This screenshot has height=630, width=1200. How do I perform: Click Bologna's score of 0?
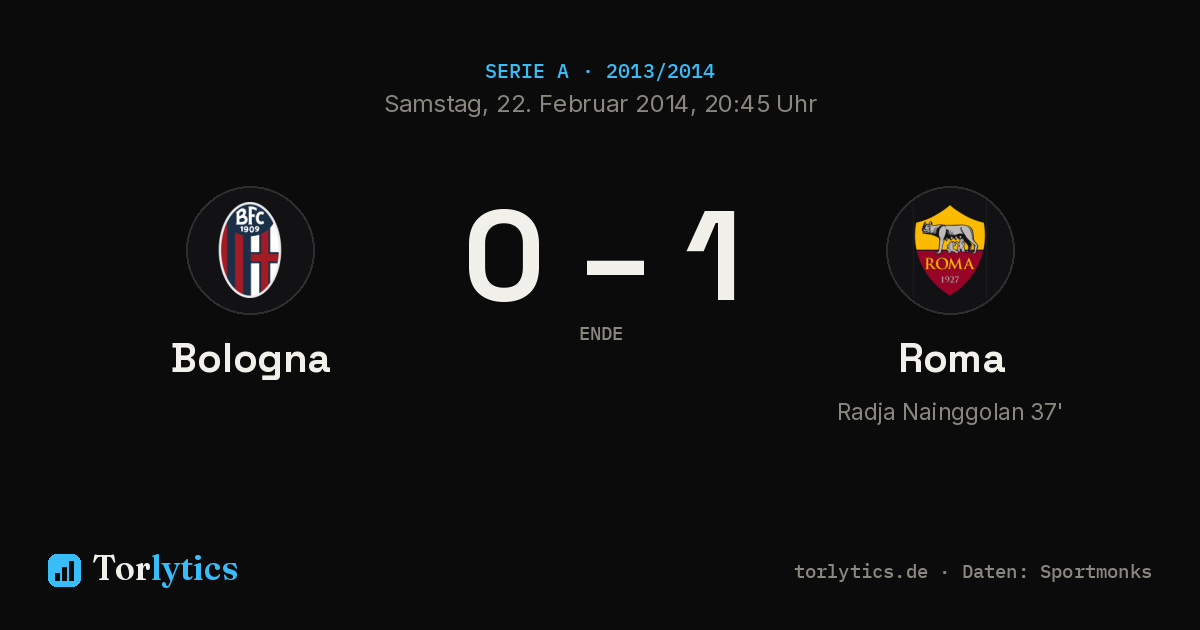(x=505, y=257)
